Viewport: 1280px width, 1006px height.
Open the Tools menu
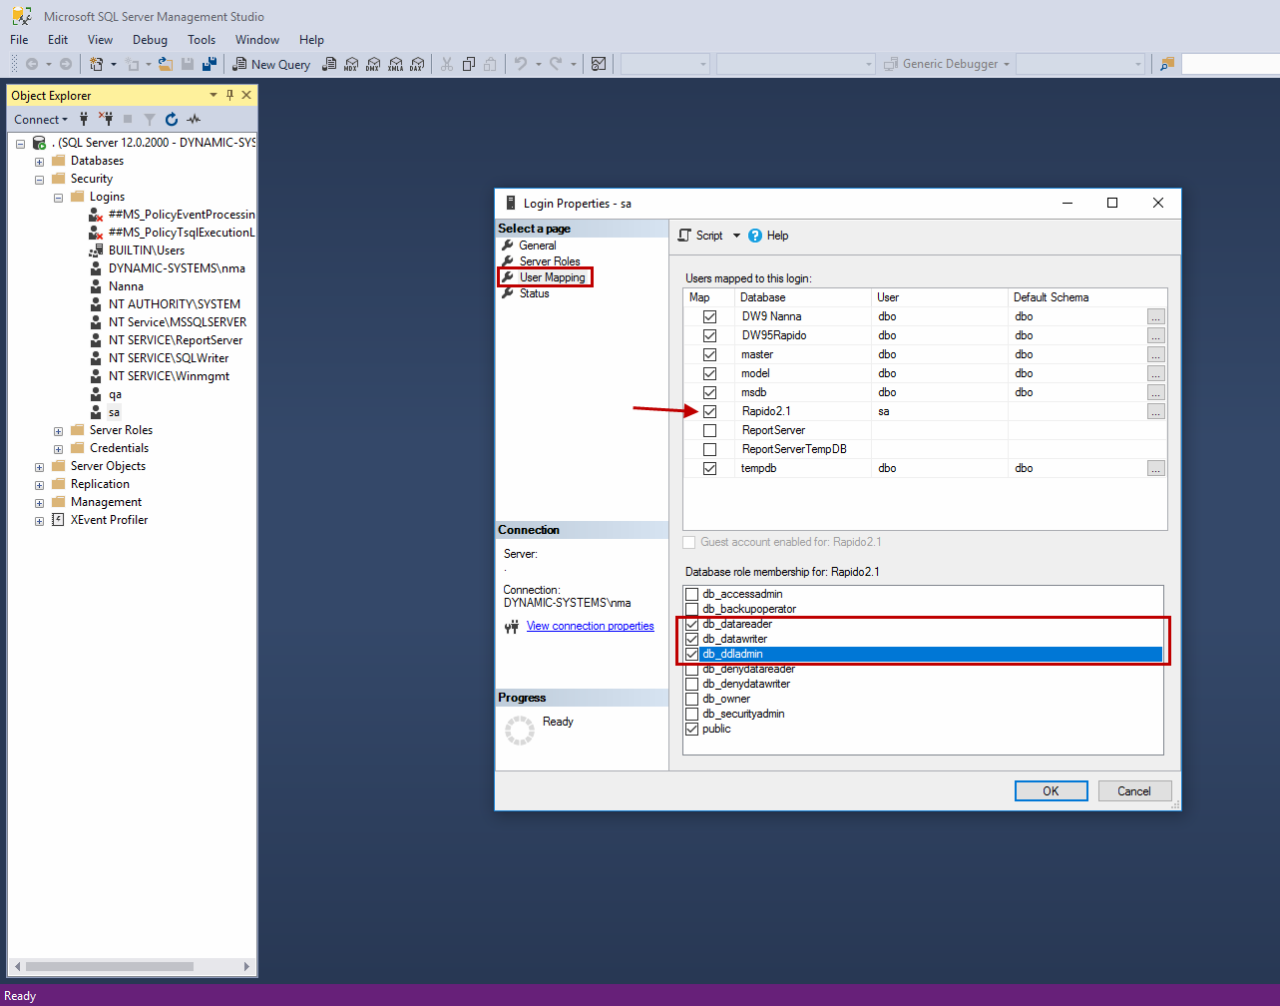[201, 40]
